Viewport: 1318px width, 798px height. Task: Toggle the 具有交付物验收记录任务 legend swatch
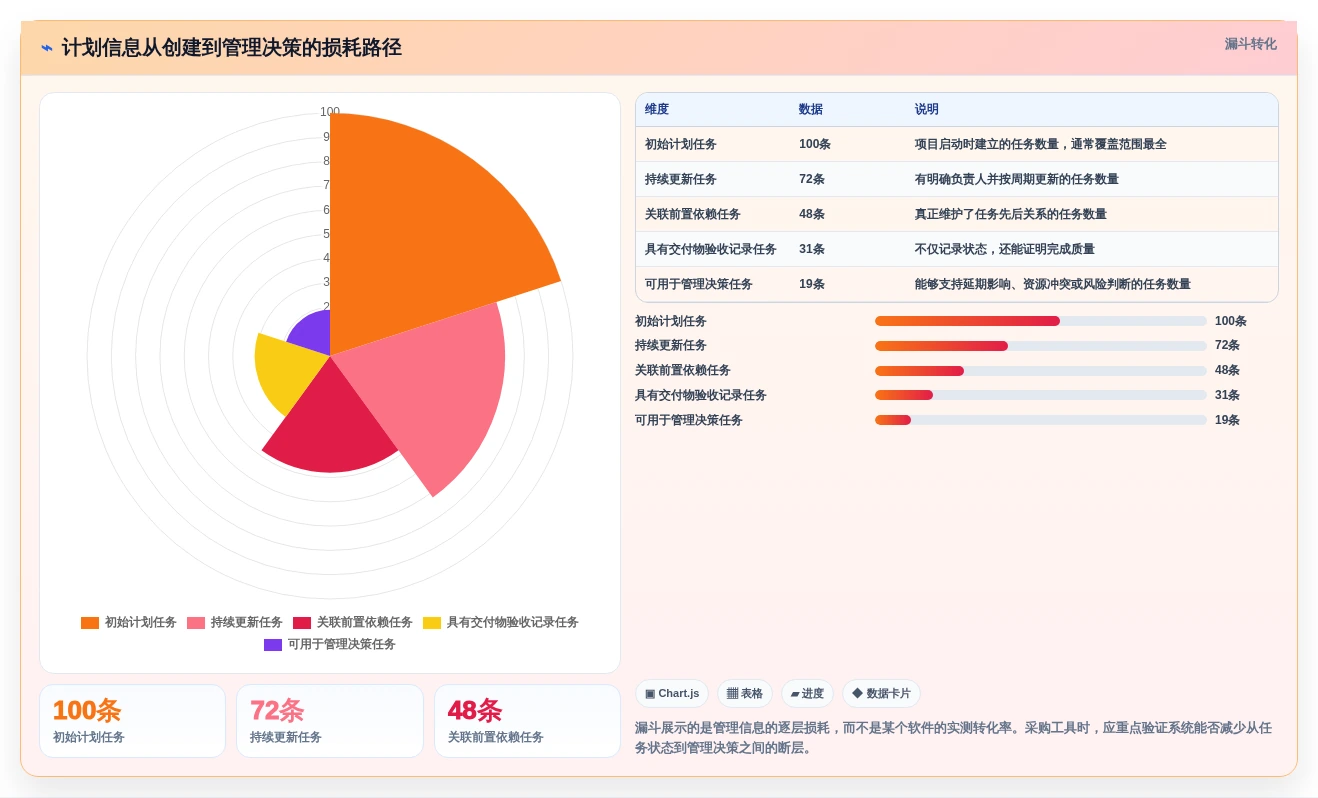point(432,623)
